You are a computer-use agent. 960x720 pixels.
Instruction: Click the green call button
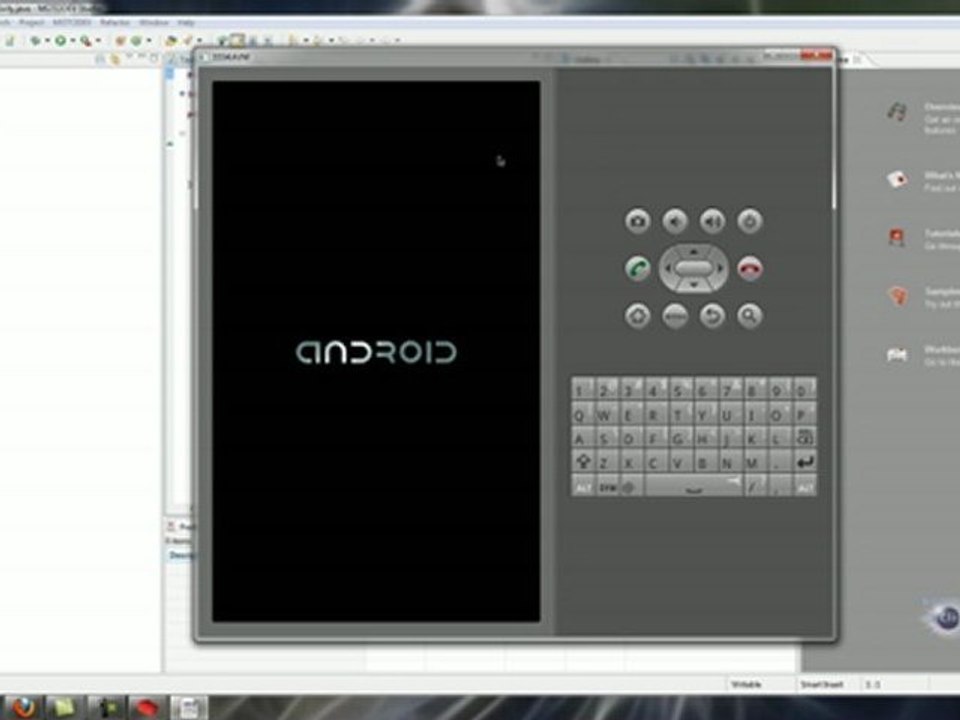pyautogui.click(x=637, y=268)
